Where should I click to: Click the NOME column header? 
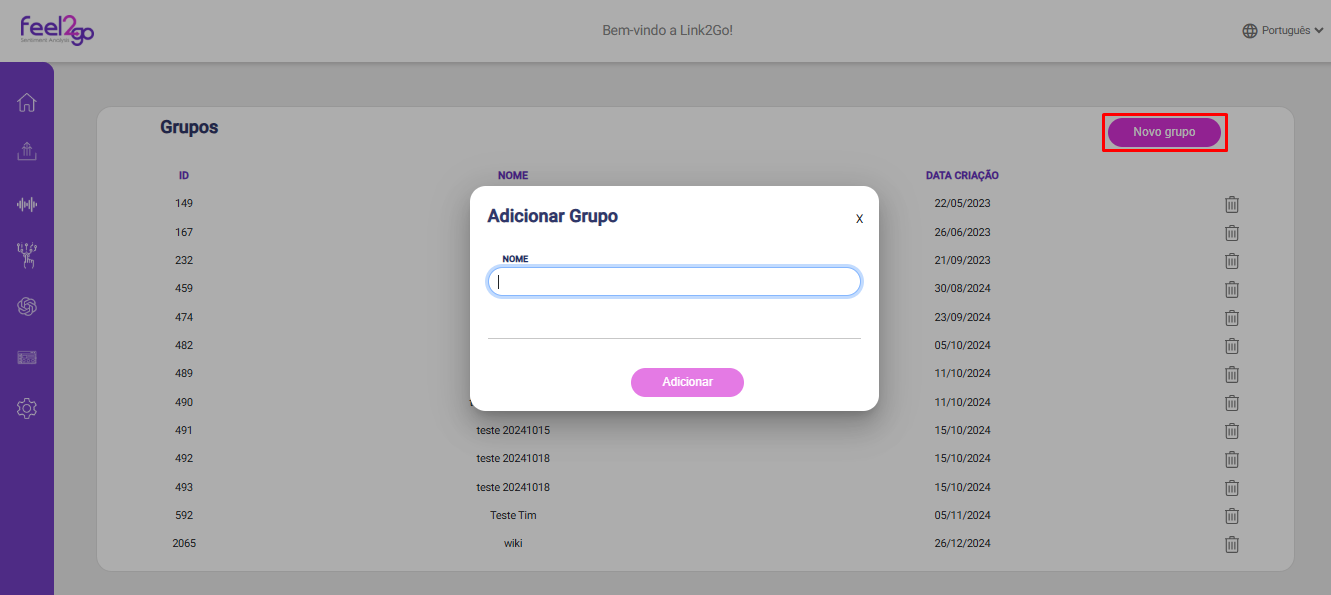[x=513, y=175]
